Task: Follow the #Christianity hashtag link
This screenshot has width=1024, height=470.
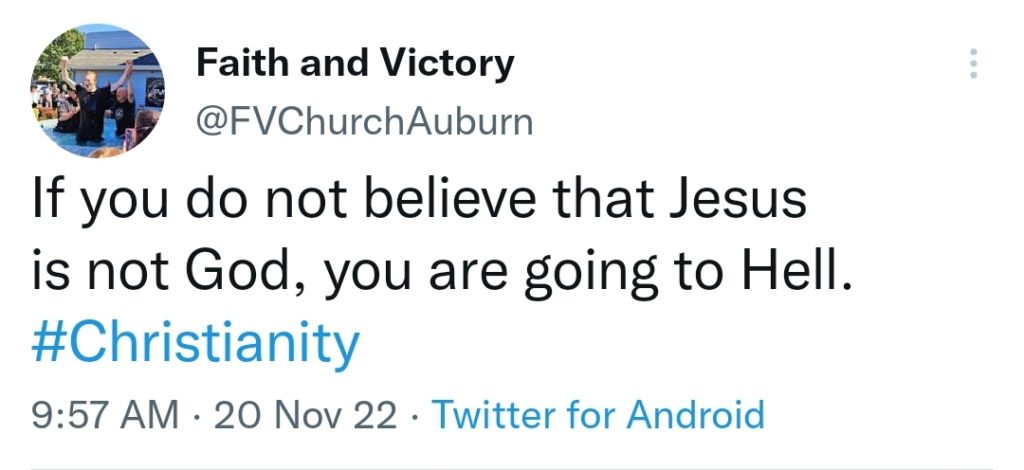Action: pyautogui.click(x=195, y=343)
